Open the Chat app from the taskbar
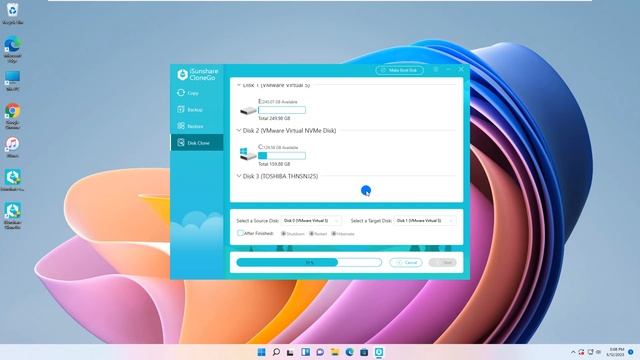 point(320,352)
